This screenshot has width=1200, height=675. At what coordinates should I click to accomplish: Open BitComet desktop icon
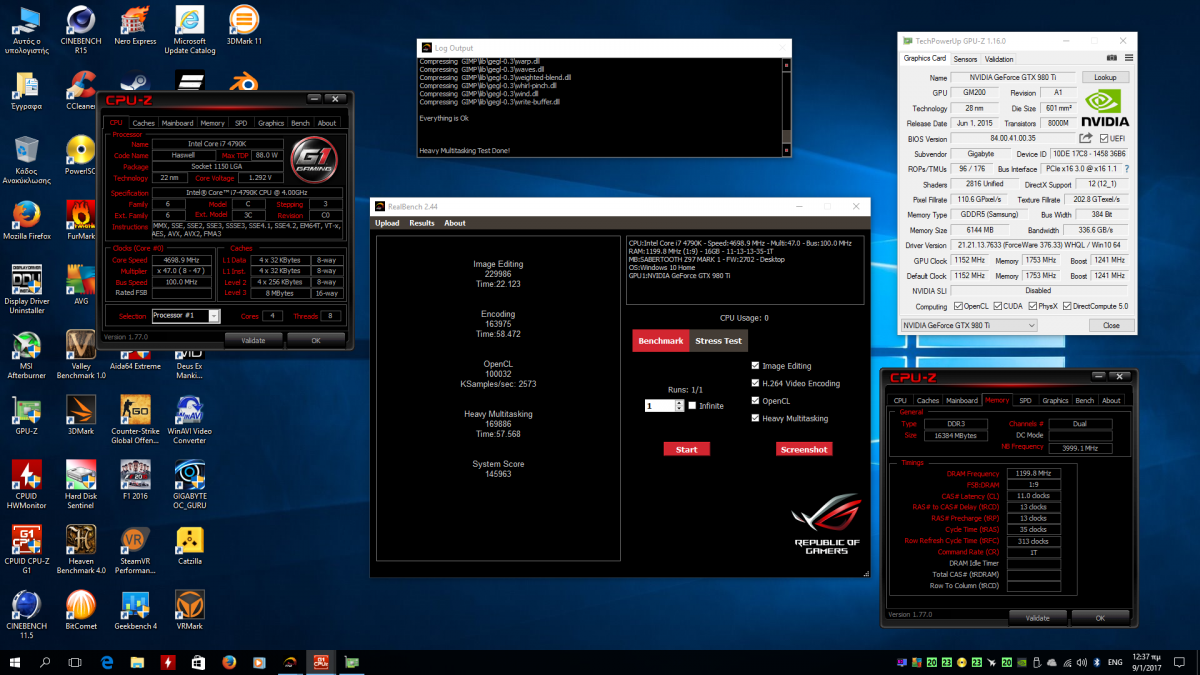tap(81, 611)
